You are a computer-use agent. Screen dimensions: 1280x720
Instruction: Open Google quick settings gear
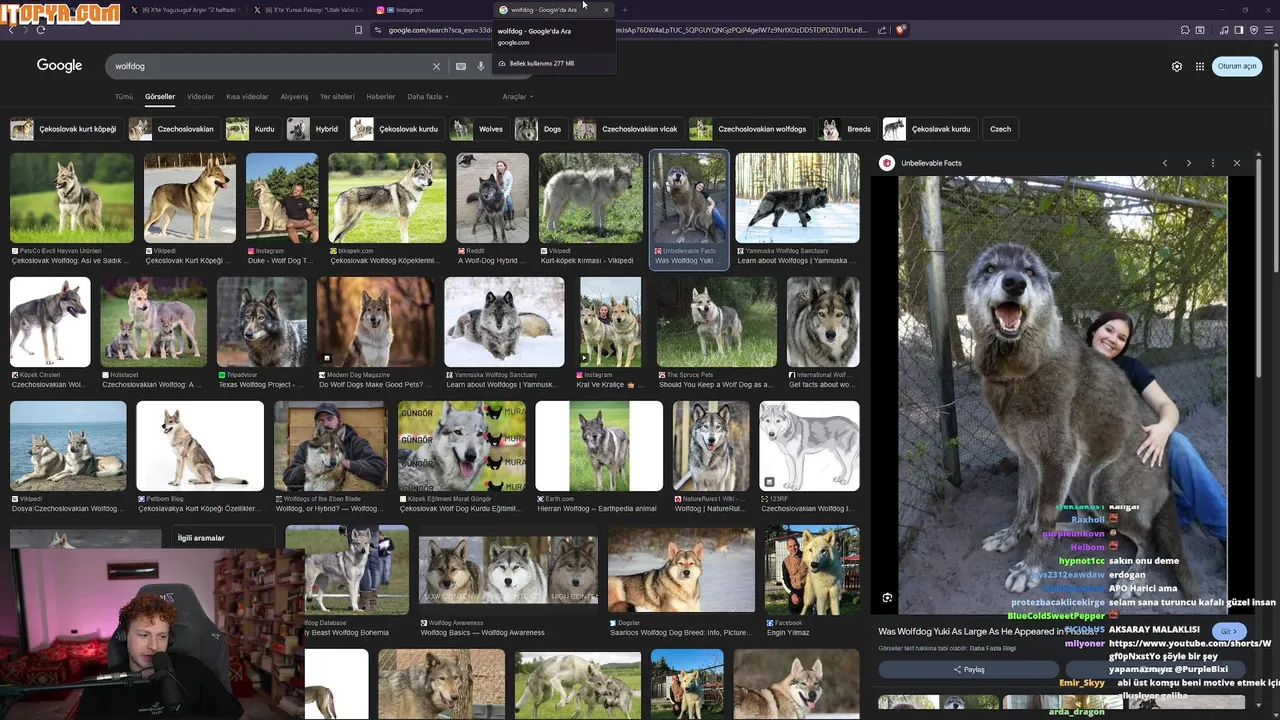pyautogui.click(x=1177, y=66)
